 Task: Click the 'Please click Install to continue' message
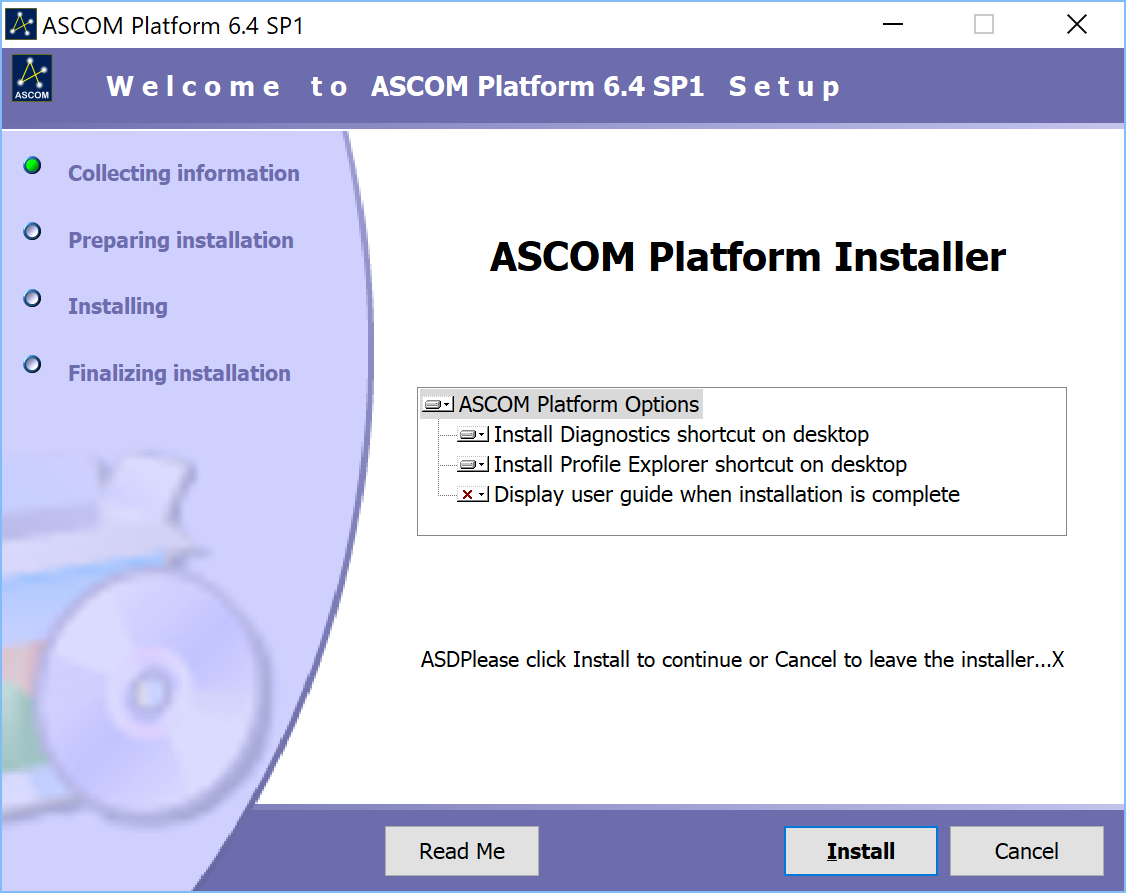tap(742, 660)
